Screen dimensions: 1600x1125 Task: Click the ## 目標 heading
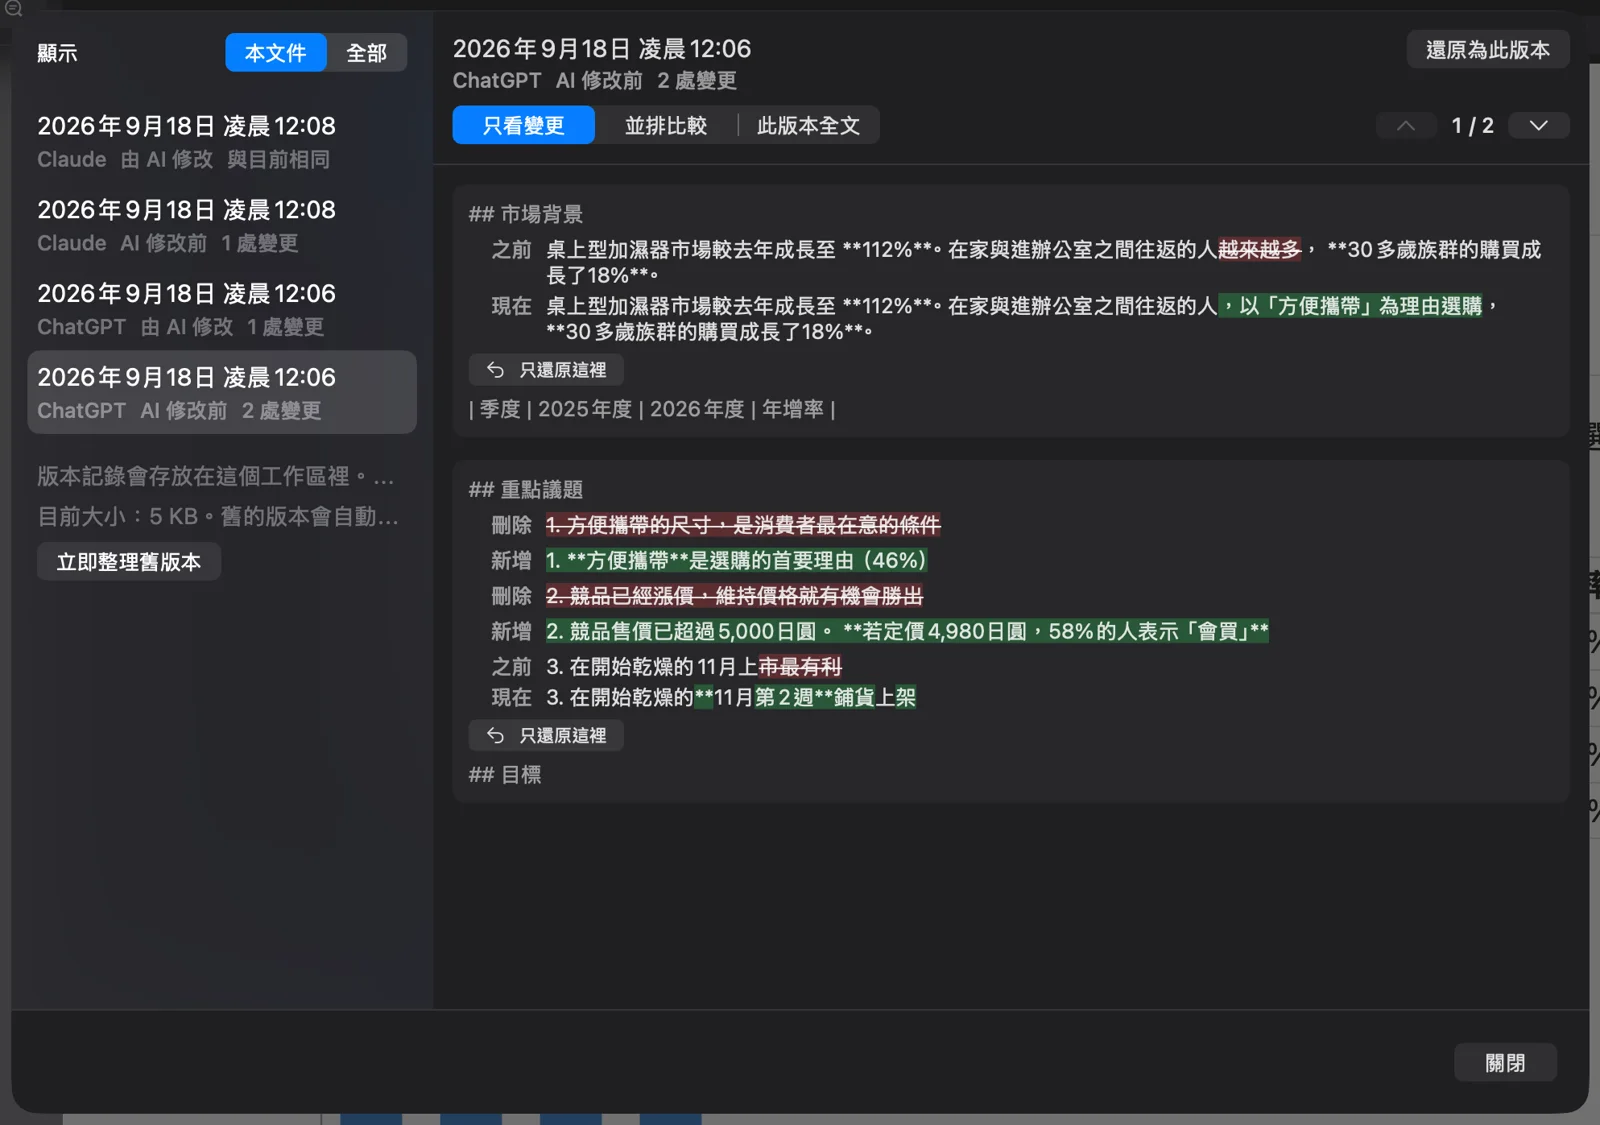tap(505, 775)
